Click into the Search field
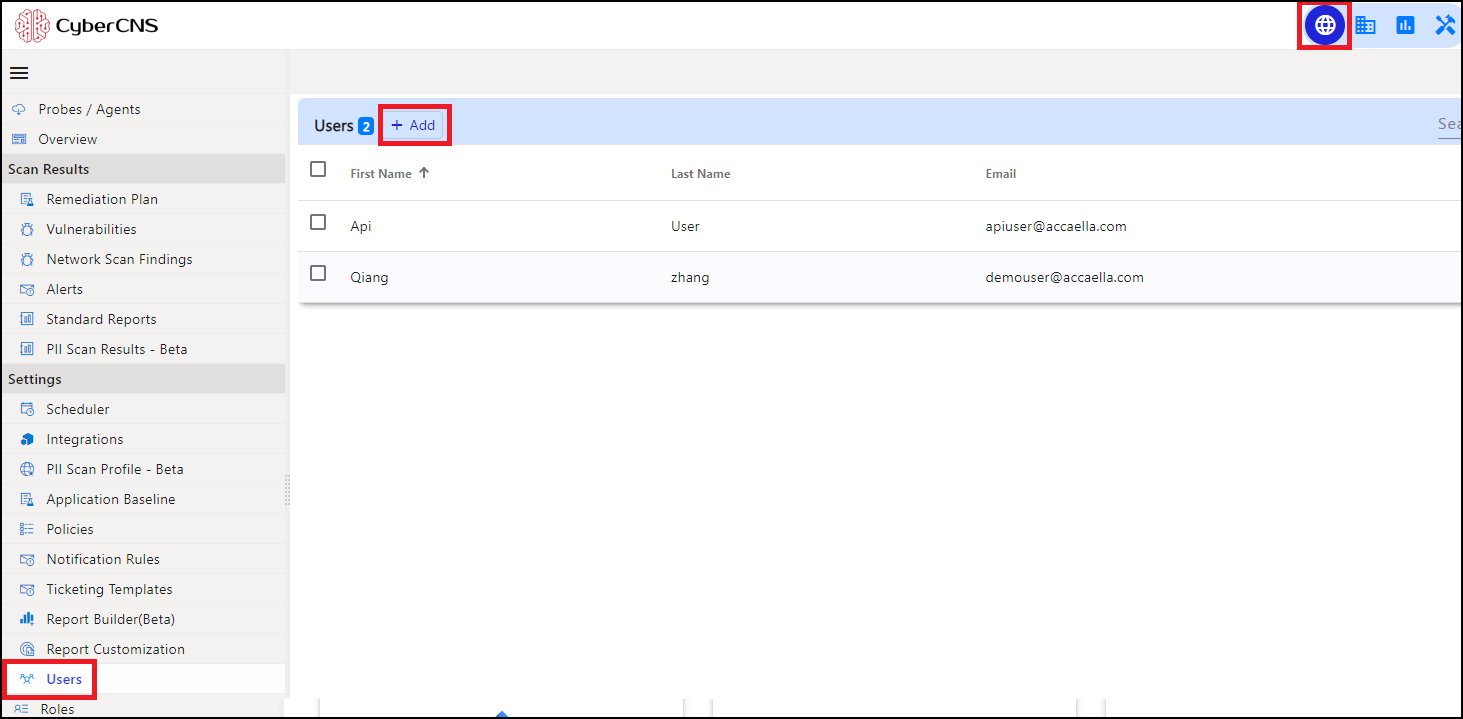 tap(1449, 124)
